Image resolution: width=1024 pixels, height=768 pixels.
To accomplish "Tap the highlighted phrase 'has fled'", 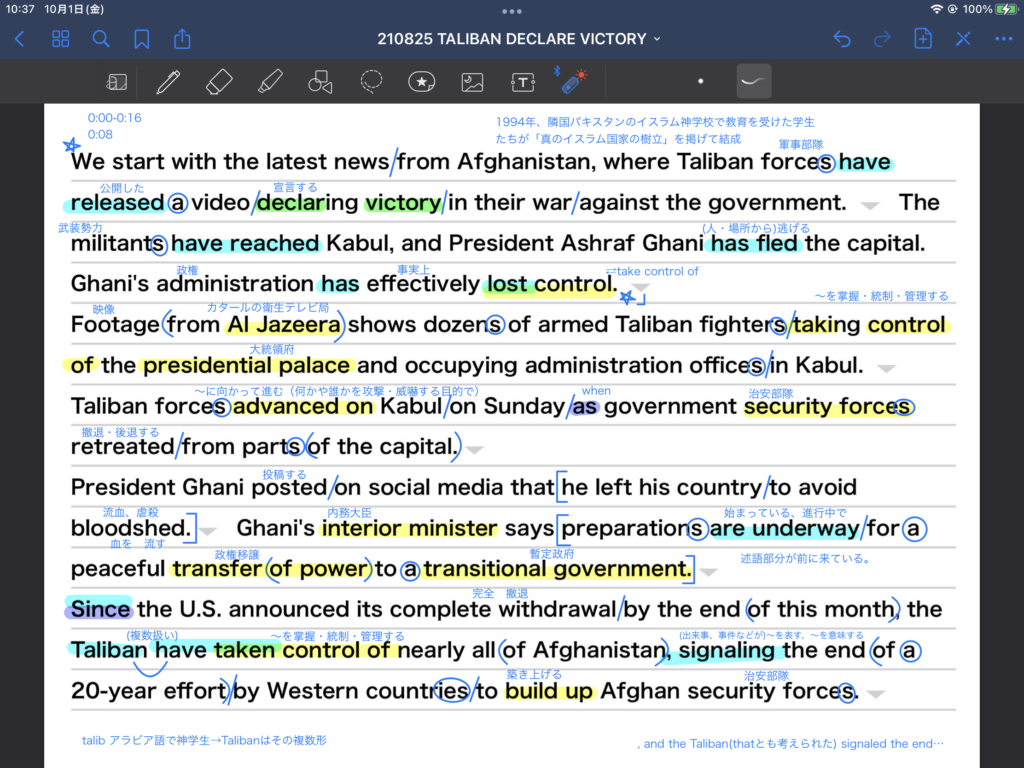I will (754, 243).
